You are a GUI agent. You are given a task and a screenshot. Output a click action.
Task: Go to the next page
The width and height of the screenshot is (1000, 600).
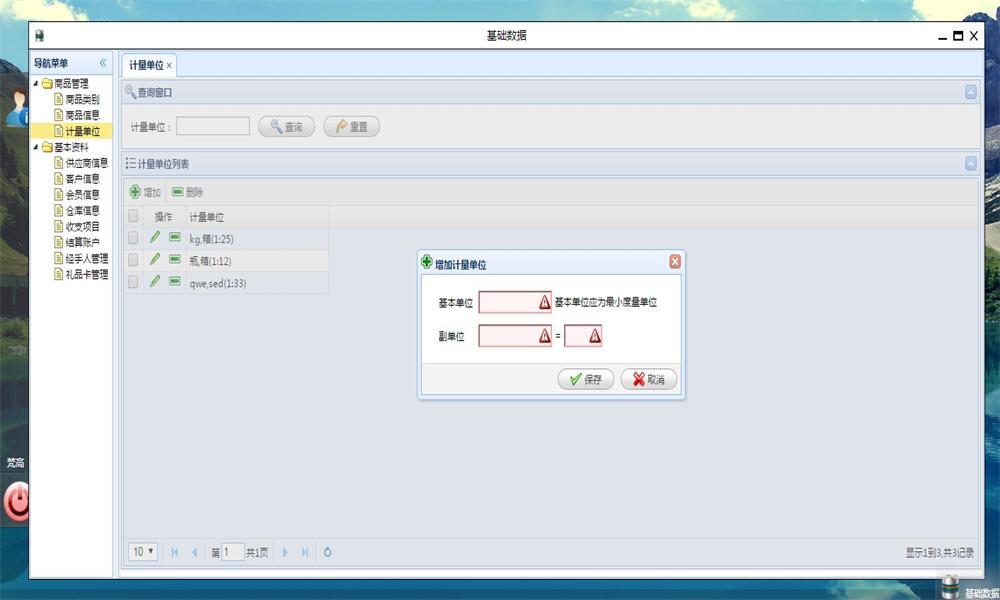(x=284, y=552)
